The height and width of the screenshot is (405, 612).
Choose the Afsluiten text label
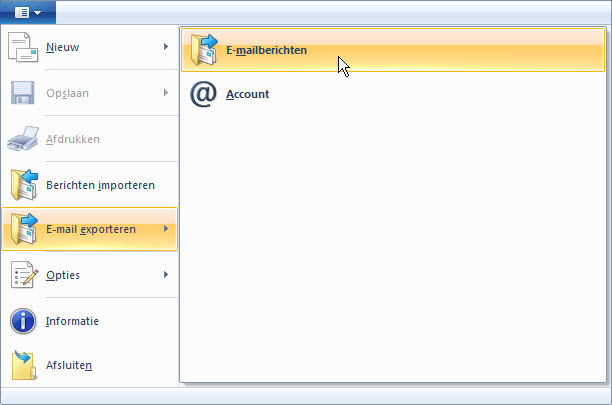[x=70, y=365]
